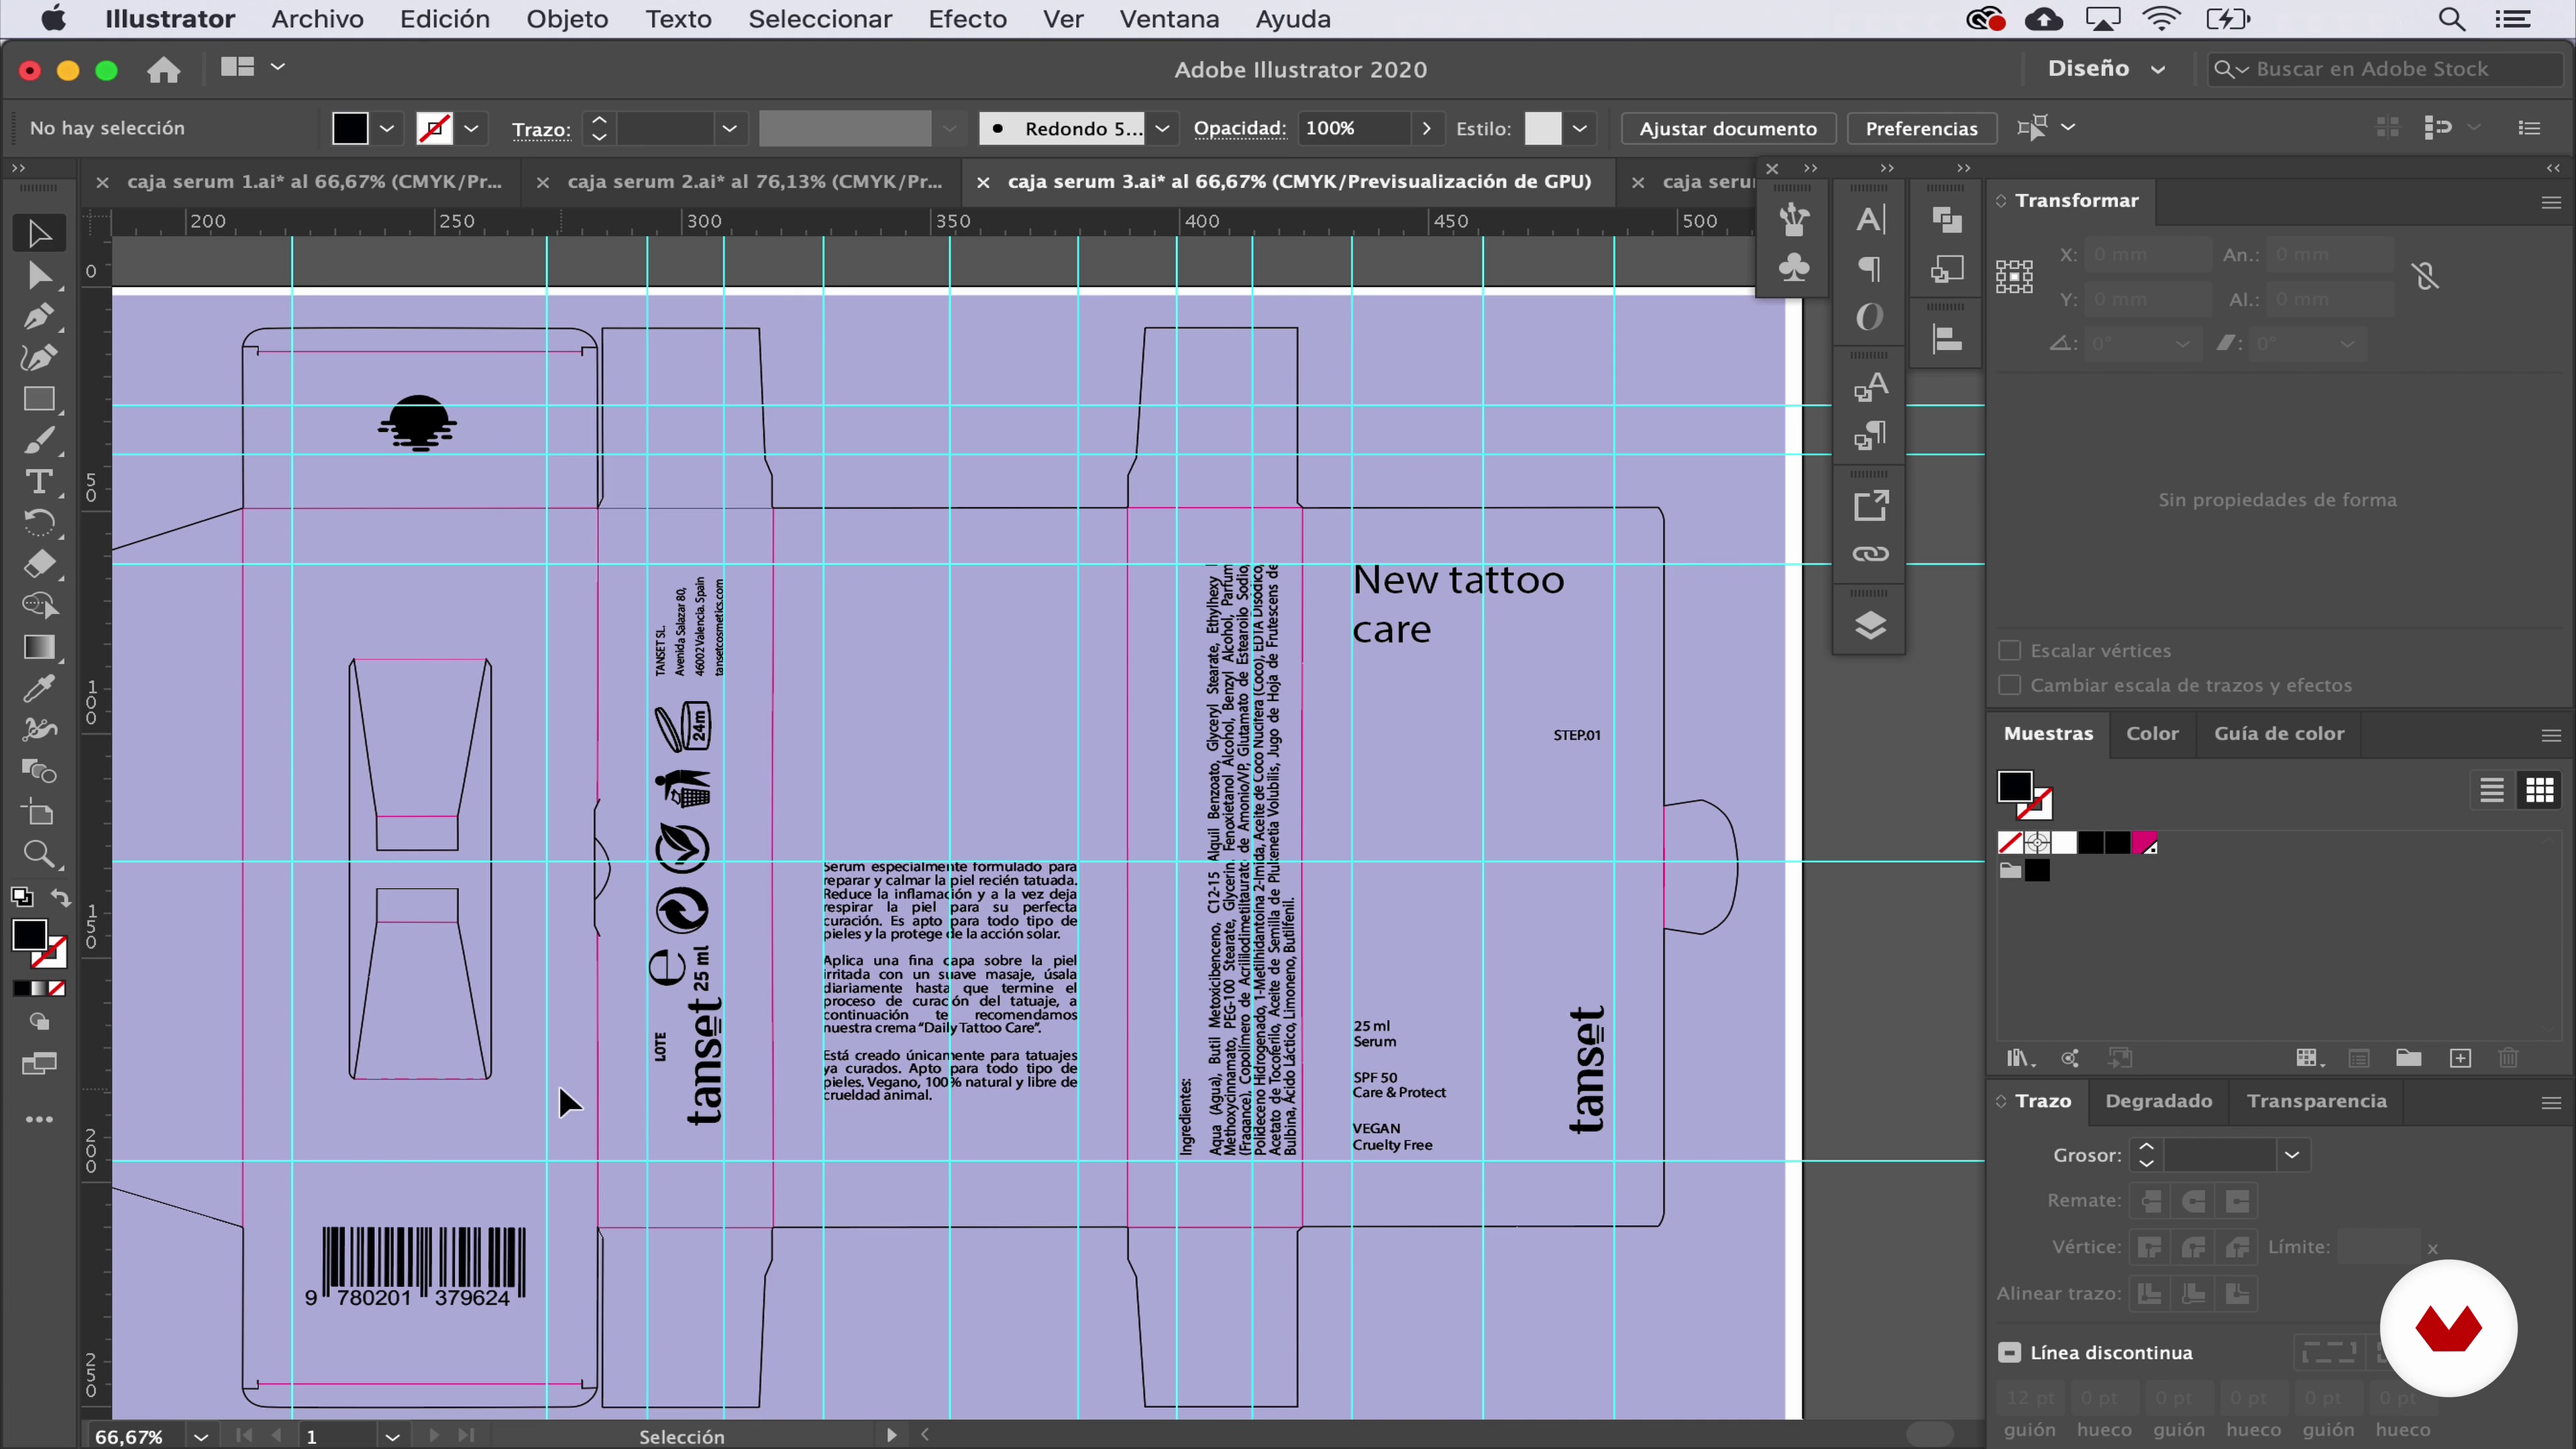The width and height of the screenshot is (2576, 1449).
Task: Click the control bar fill color box
Action: coord(350,128)
